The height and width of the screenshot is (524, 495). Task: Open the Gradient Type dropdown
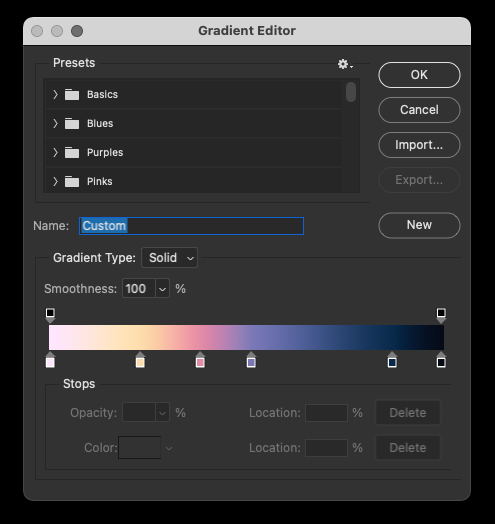point(170,258)
